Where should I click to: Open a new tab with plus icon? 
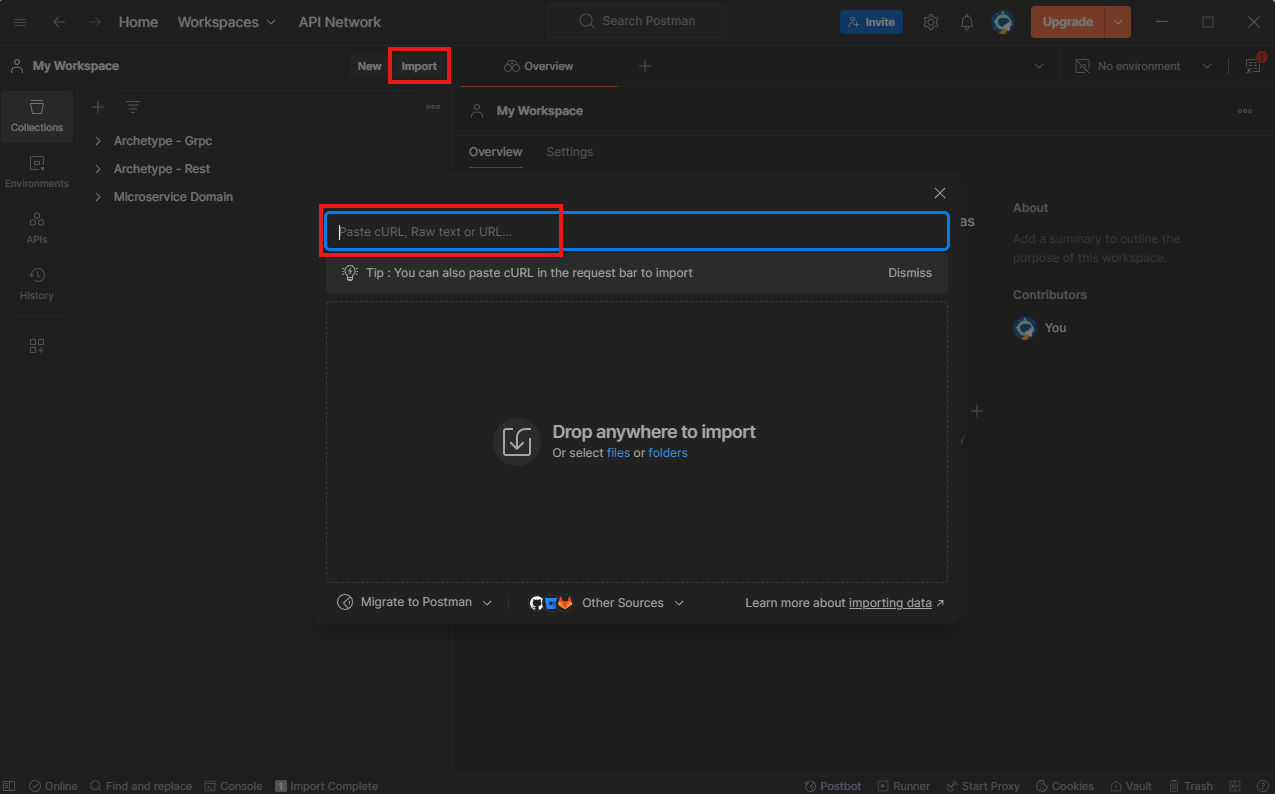click(645, 66)
